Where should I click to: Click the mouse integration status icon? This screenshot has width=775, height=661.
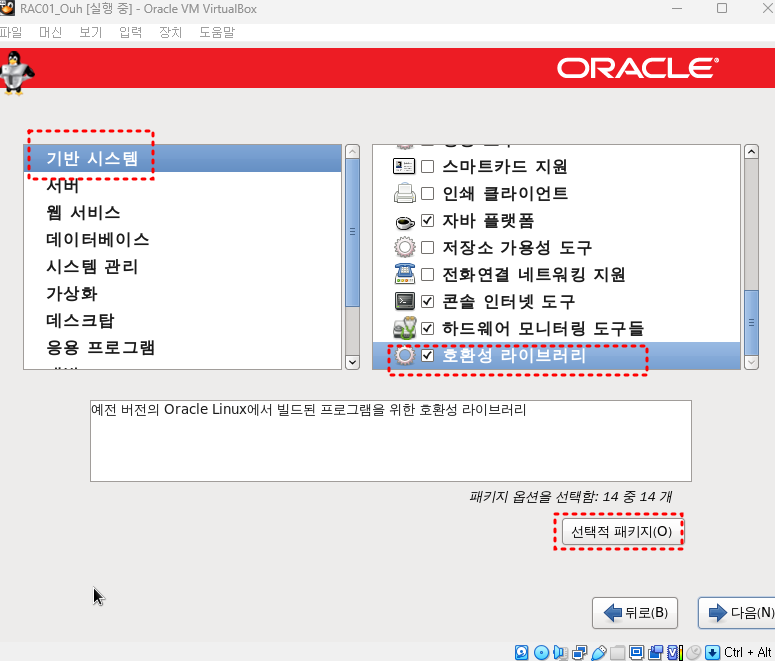[693, 653]
